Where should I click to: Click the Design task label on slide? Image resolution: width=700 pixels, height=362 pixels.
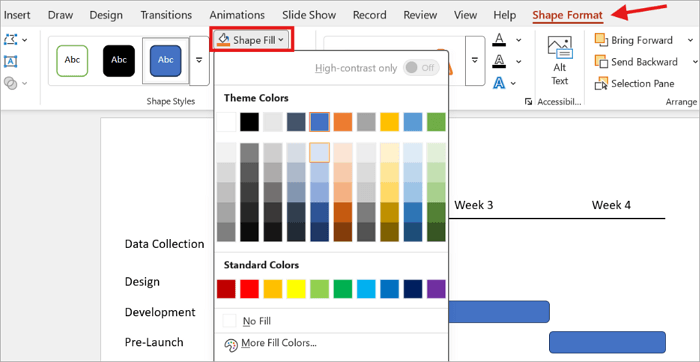point(142,282)
